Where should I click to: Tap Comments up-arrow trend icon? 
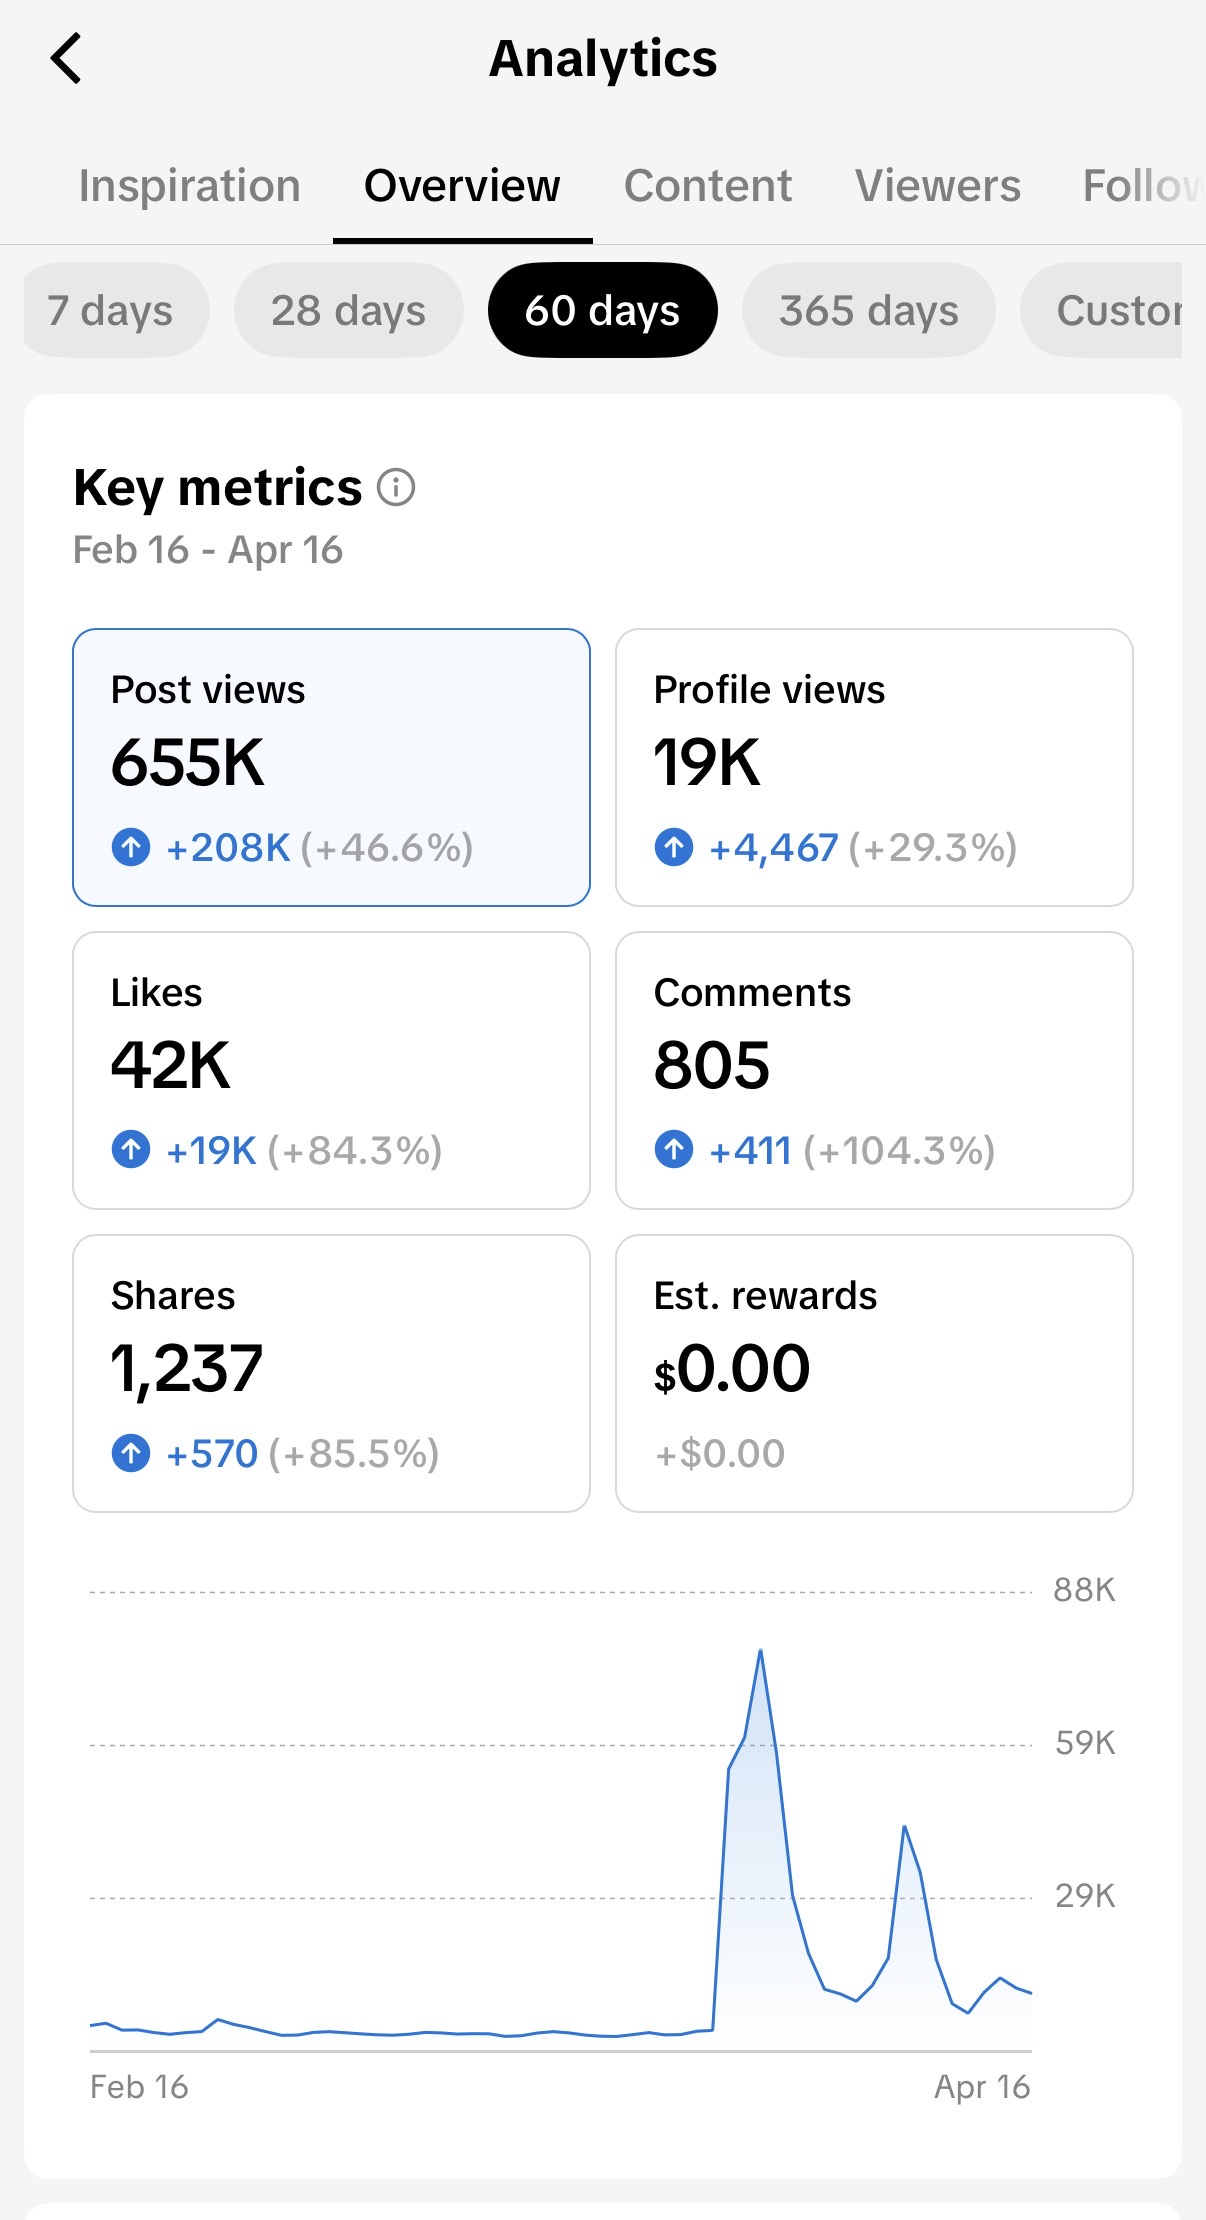coord(674,1150)
